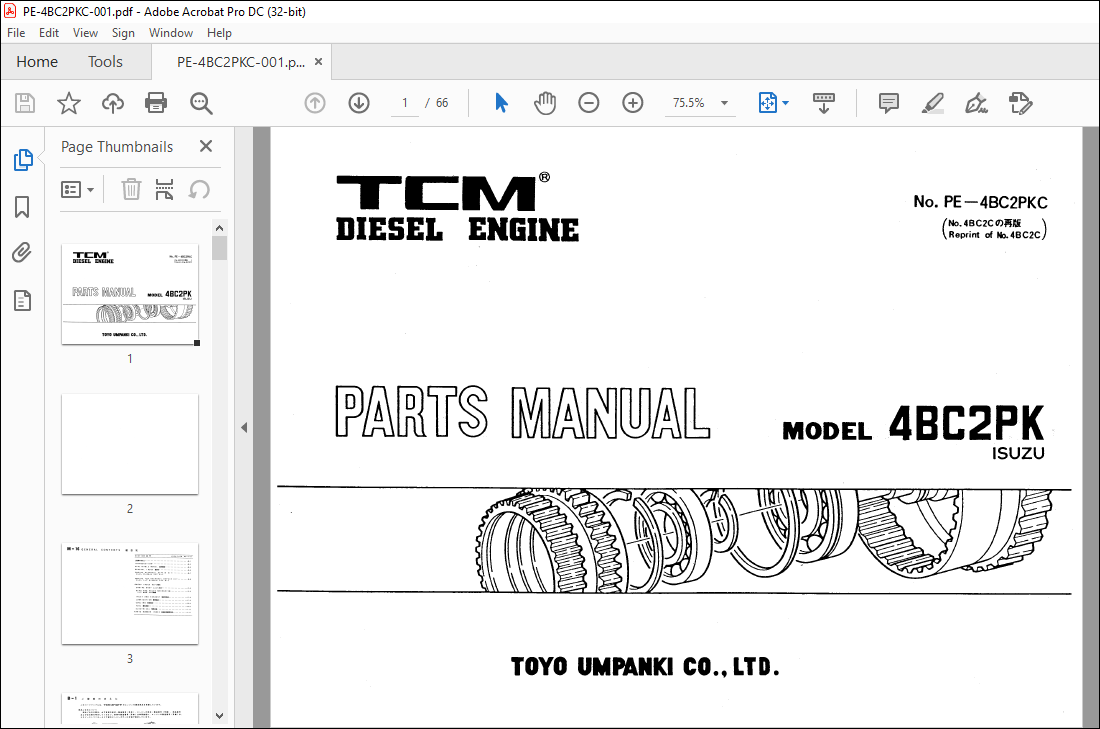Go to next page arrow

[359, 103]
